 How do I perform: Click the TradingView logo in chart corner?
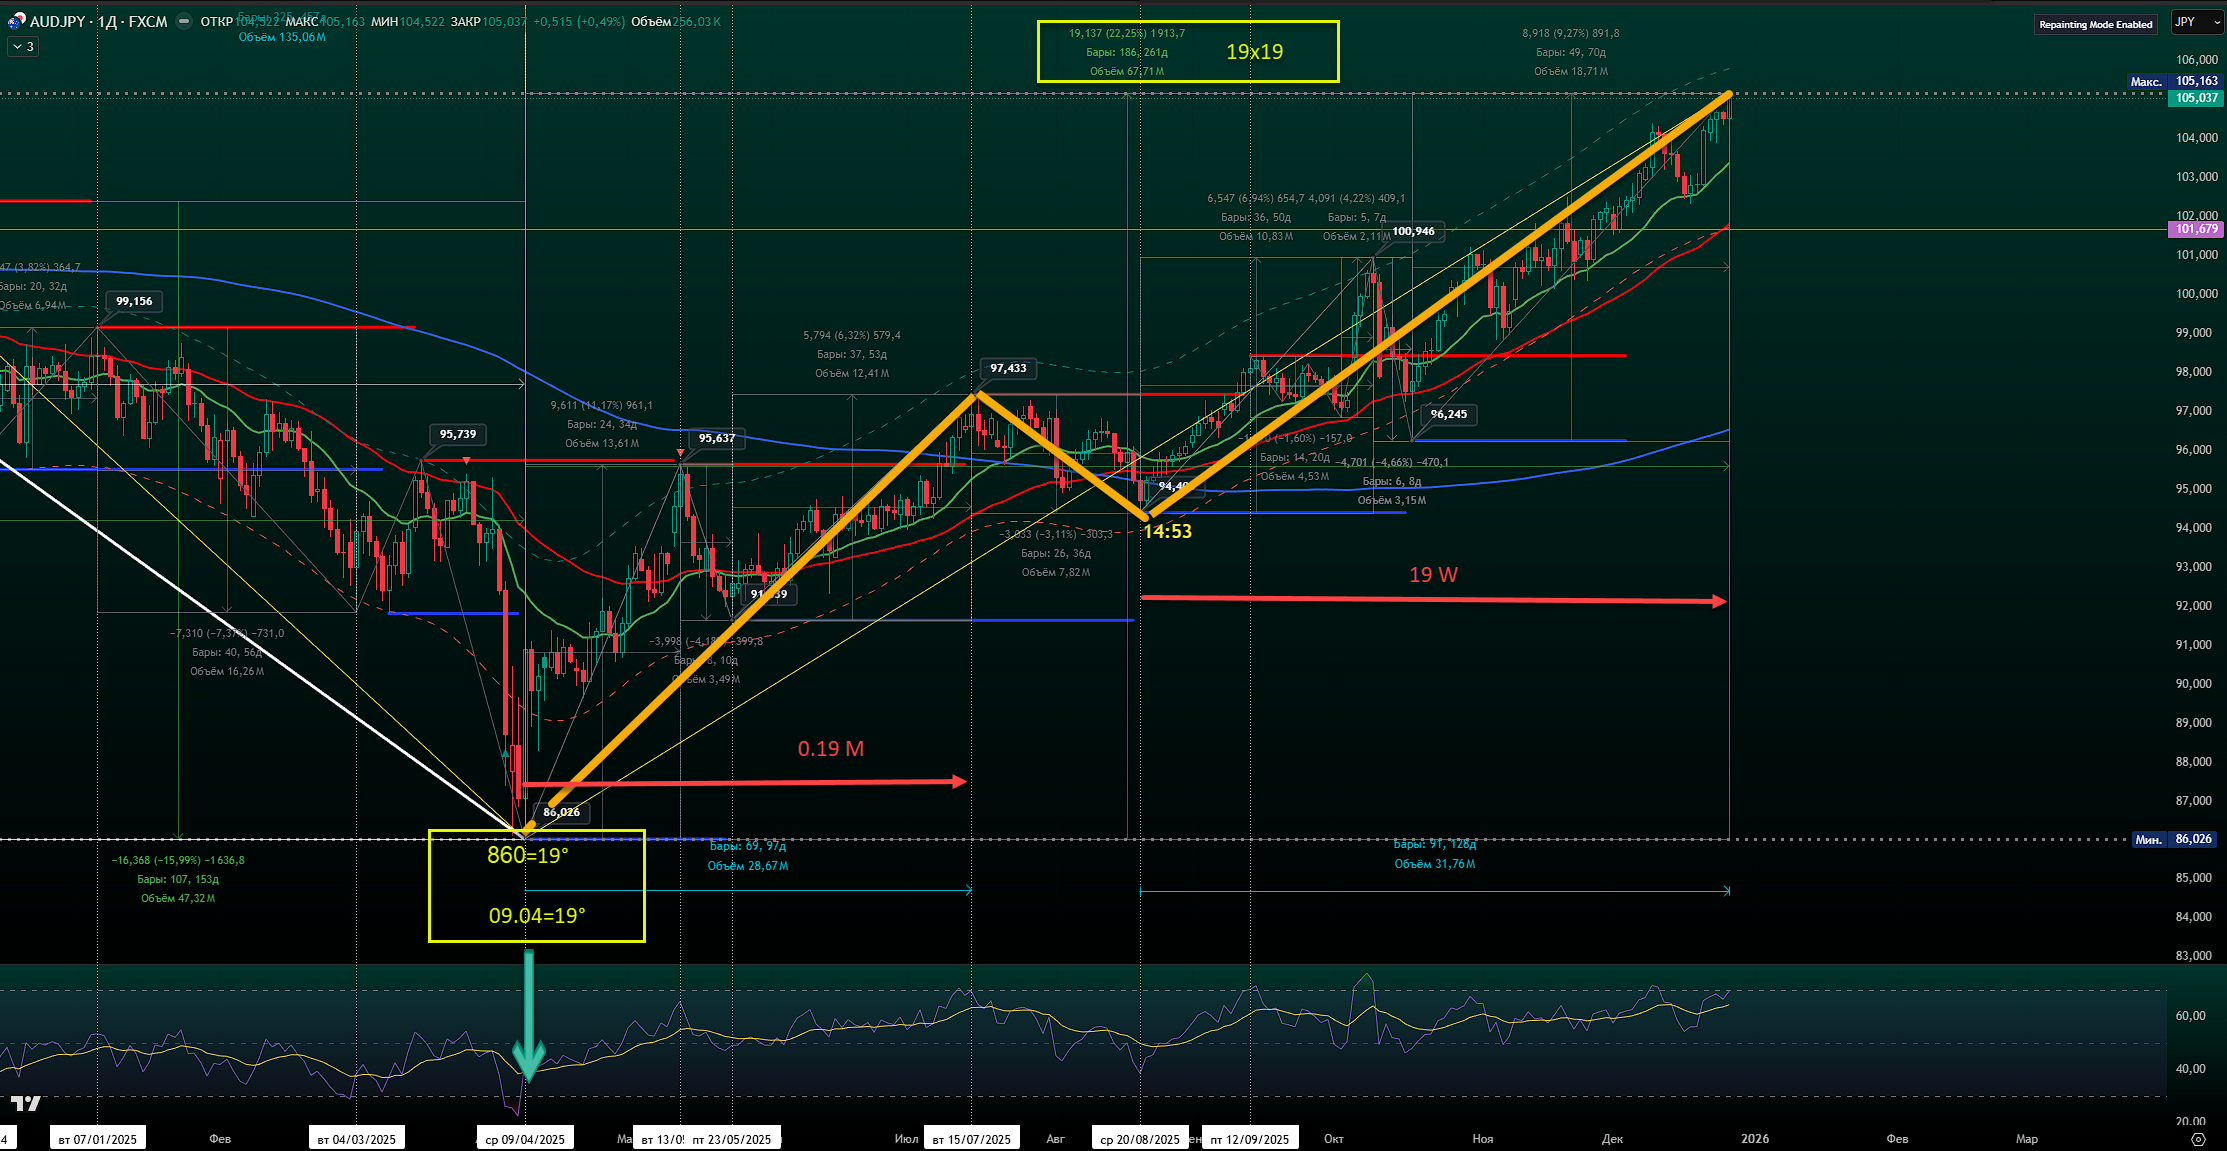pos(26,1103)
